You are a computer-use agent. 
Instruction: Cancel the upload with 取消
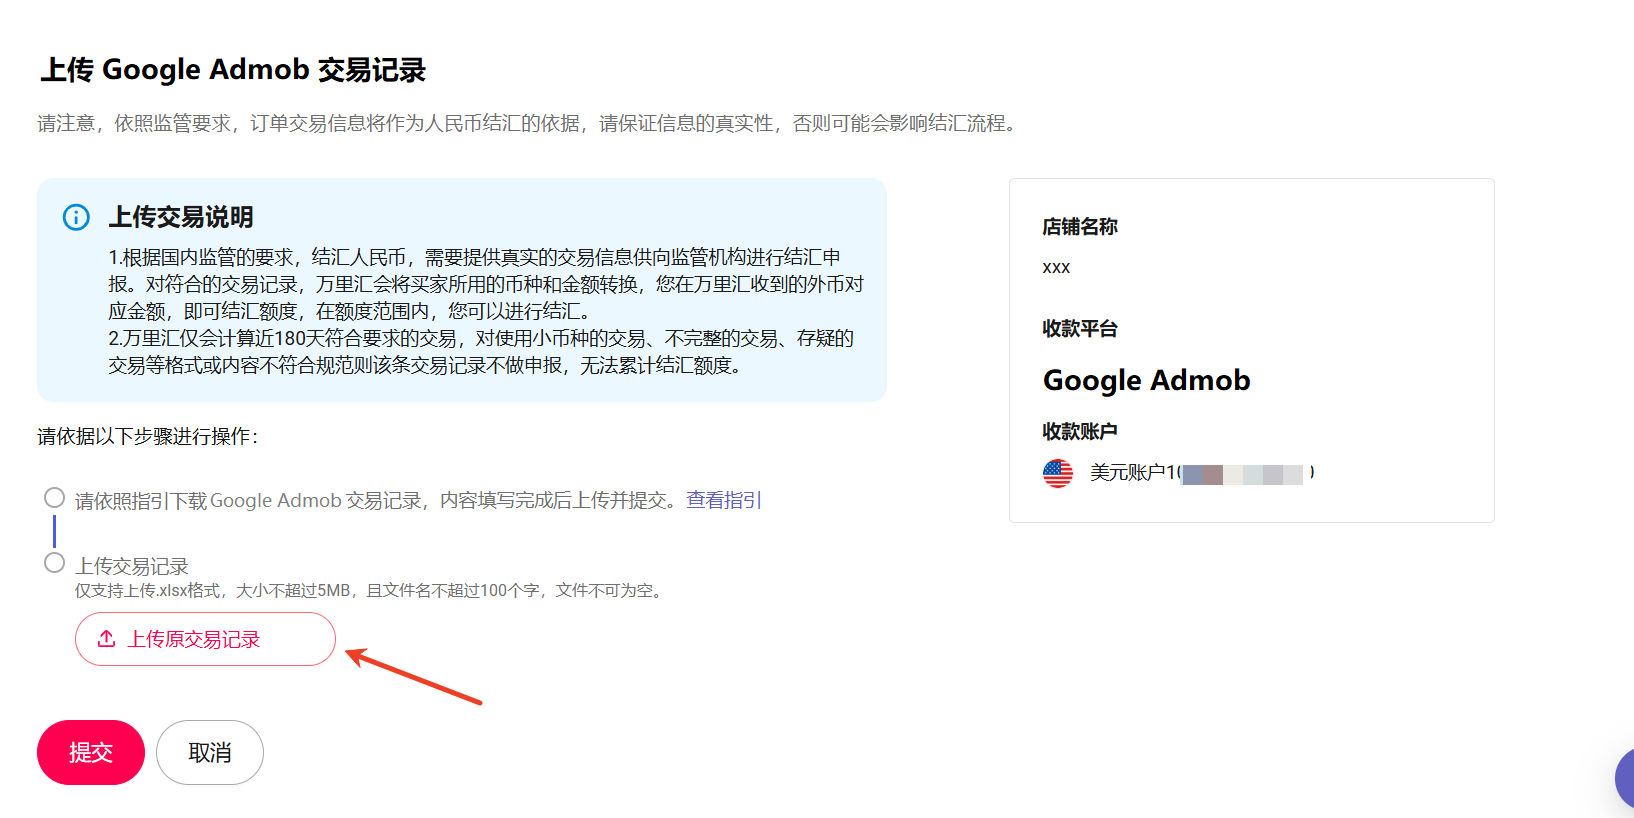210,752
